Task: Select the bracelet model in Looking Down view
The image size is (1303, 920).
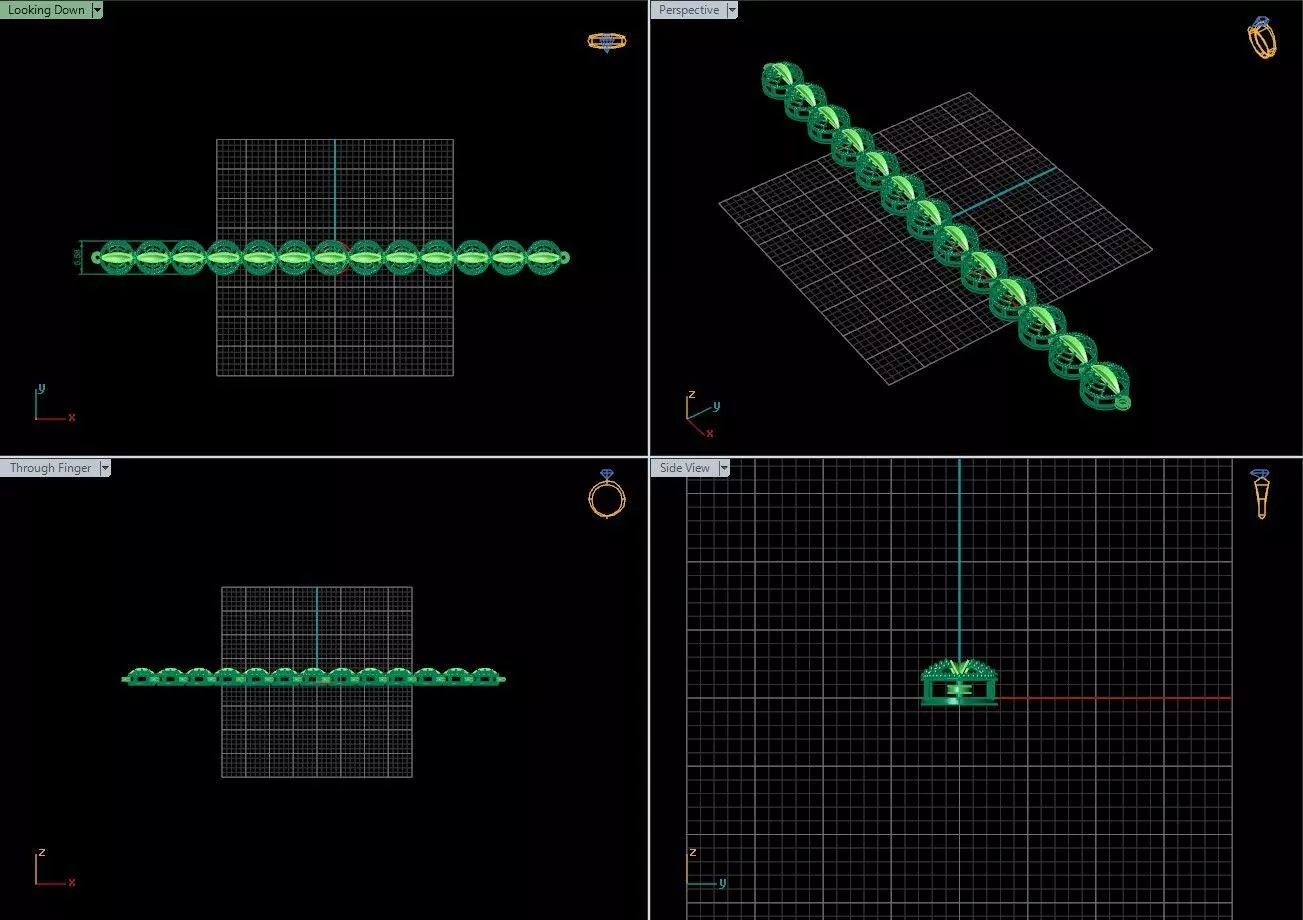Action: 330,257
